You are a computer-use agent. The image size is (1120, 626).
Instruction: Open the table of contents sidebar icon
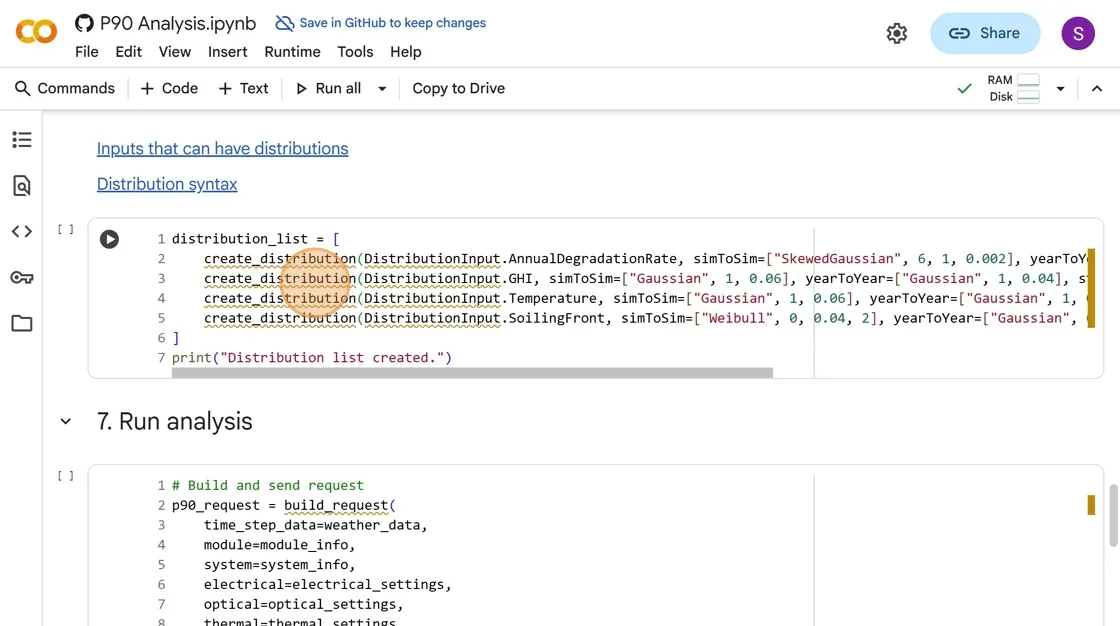pos(22,140)
